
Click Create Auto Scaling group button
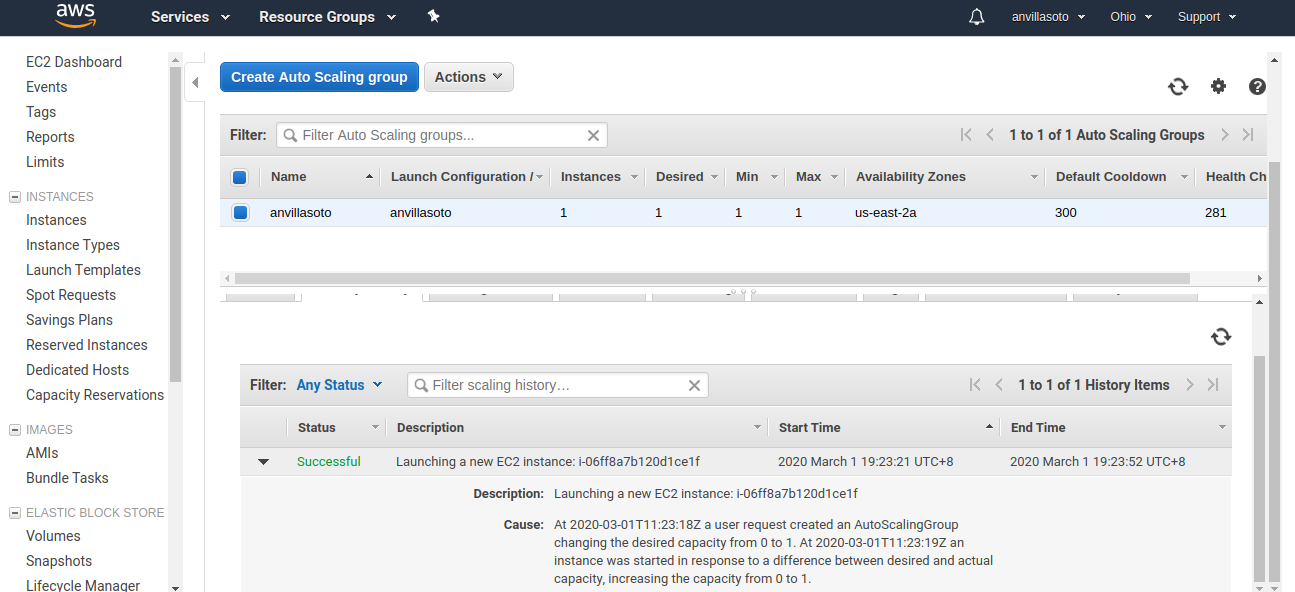[319, 77]
